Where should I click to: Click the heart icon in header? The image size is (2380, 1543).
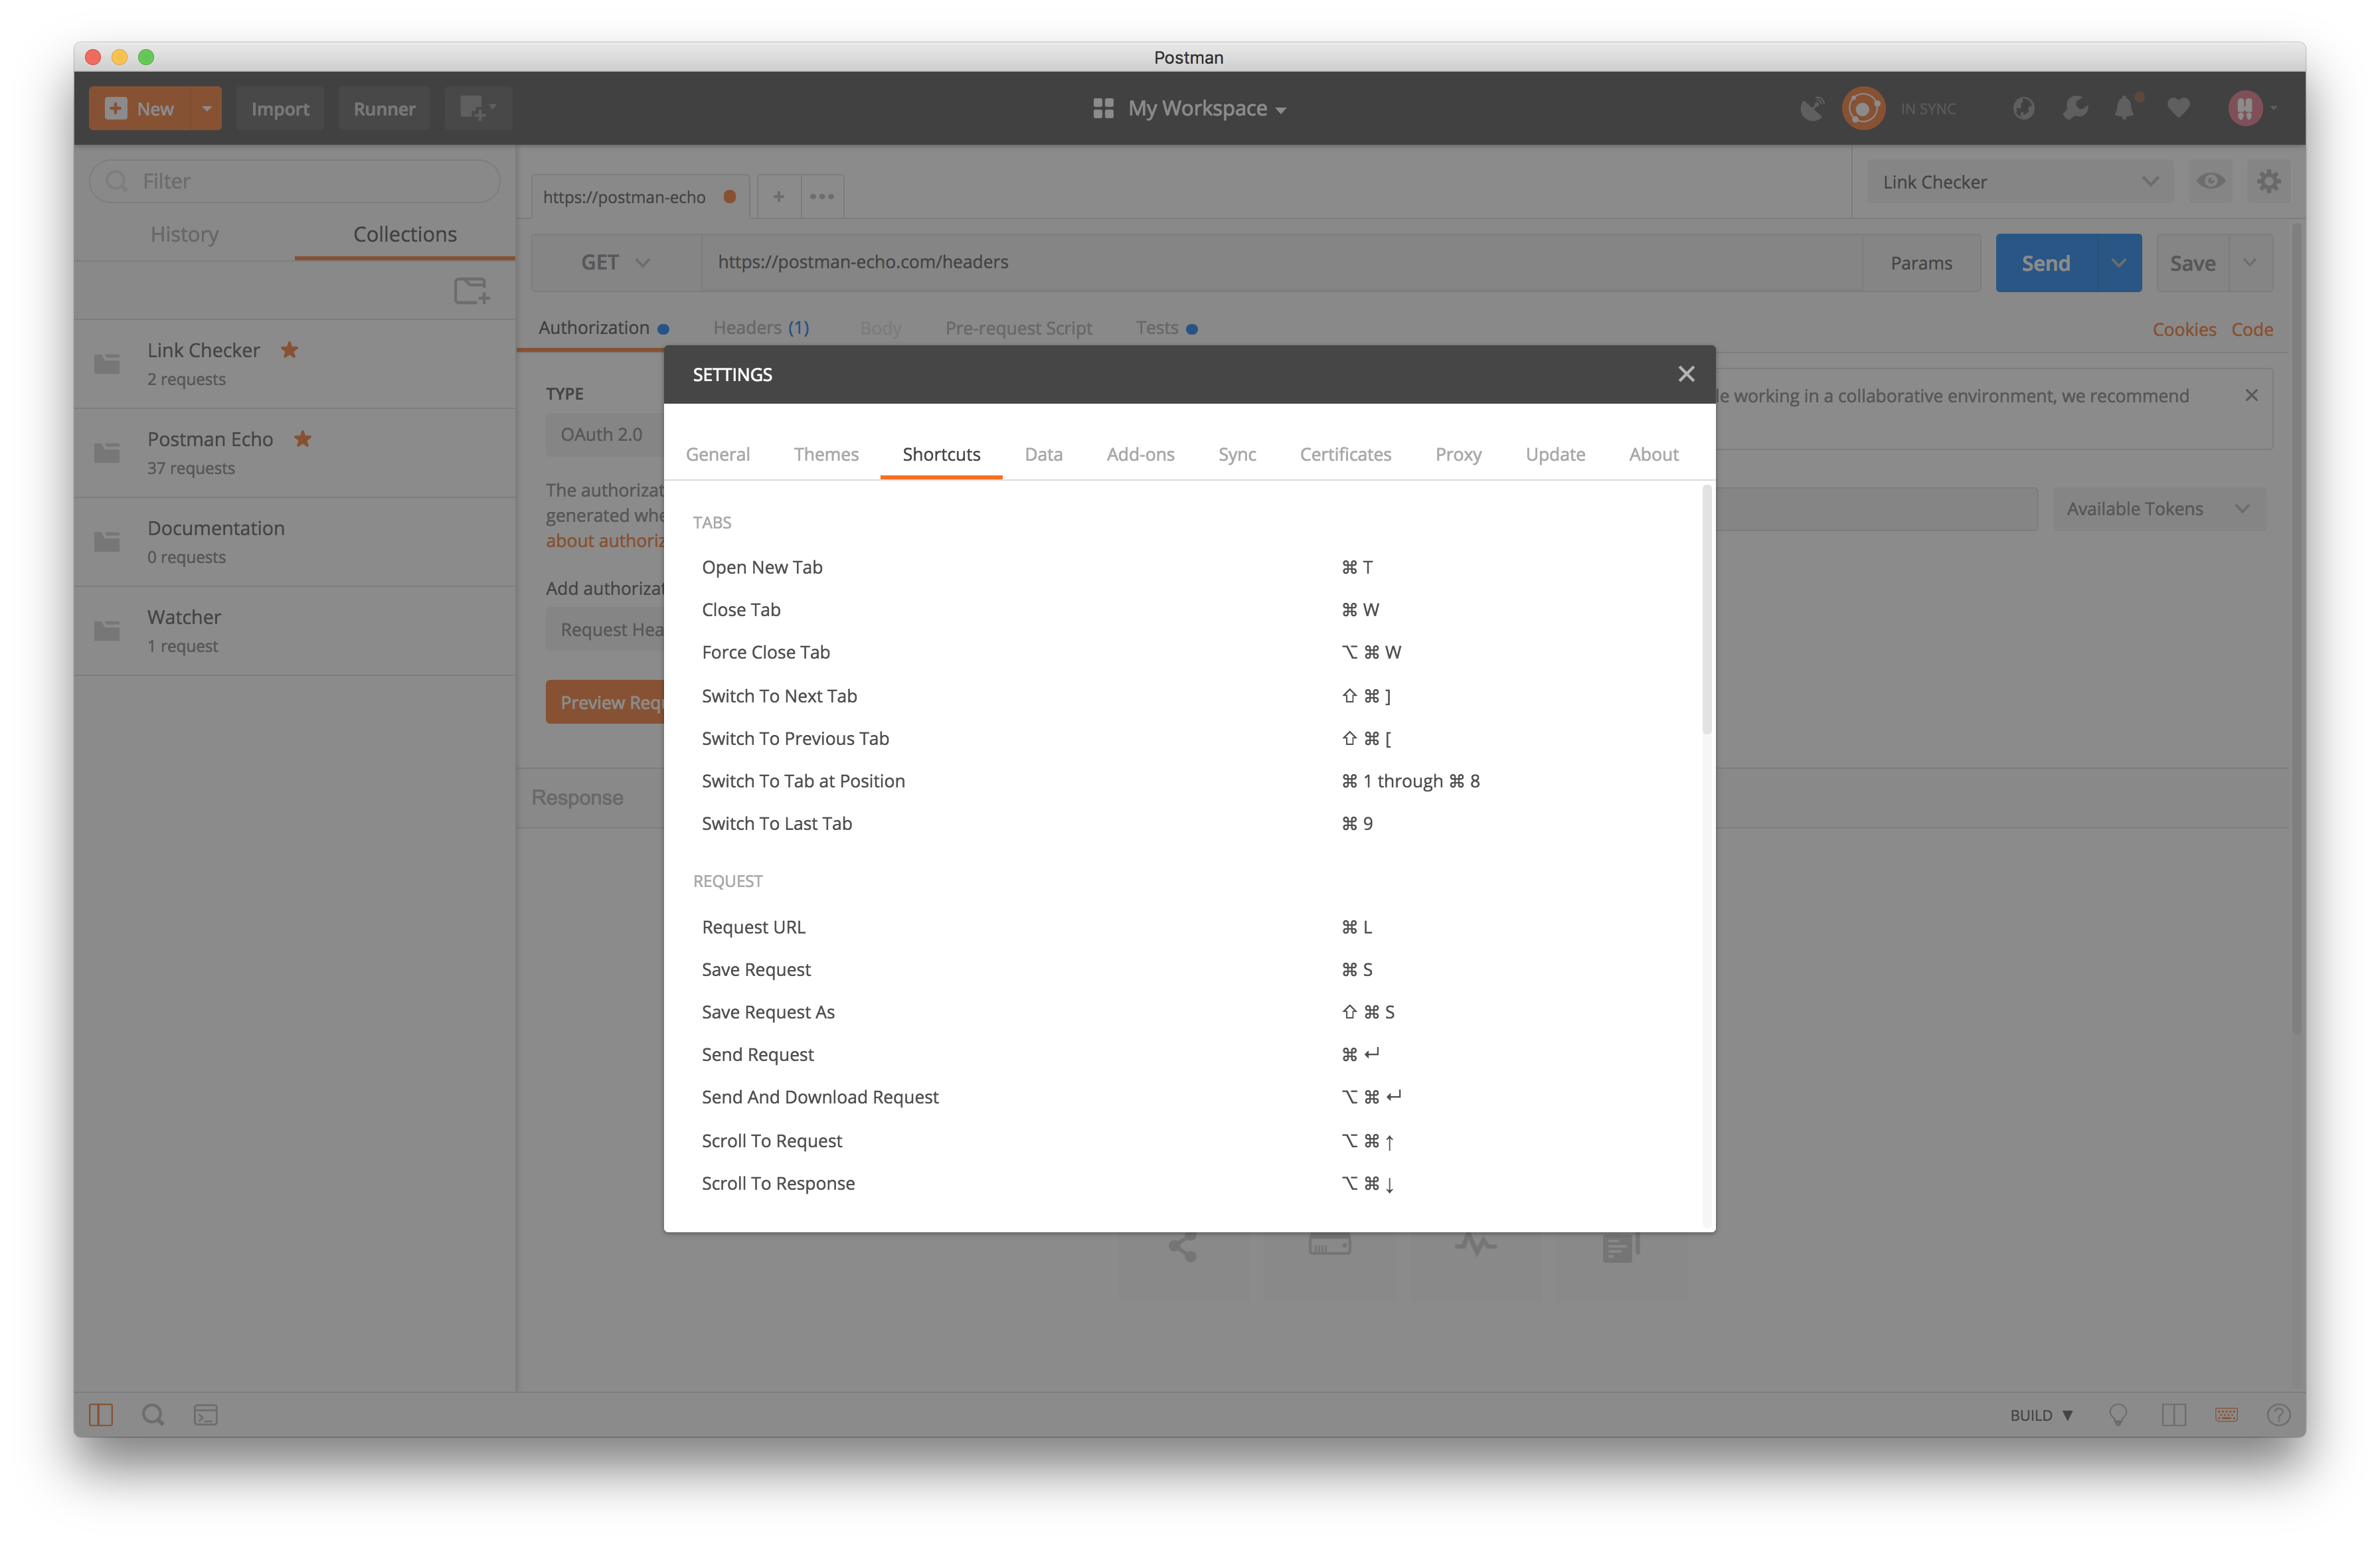[2178, 108]
